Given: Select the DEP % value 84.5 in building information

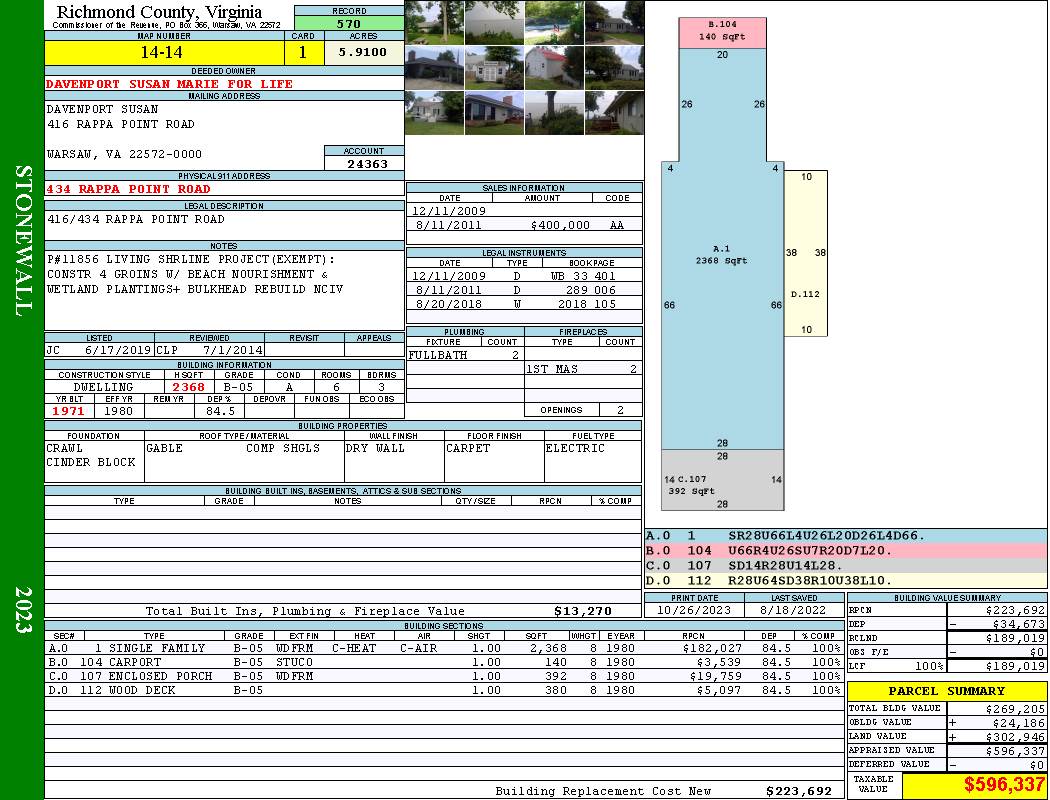Looking at the screenshot, I should [220, 411].
